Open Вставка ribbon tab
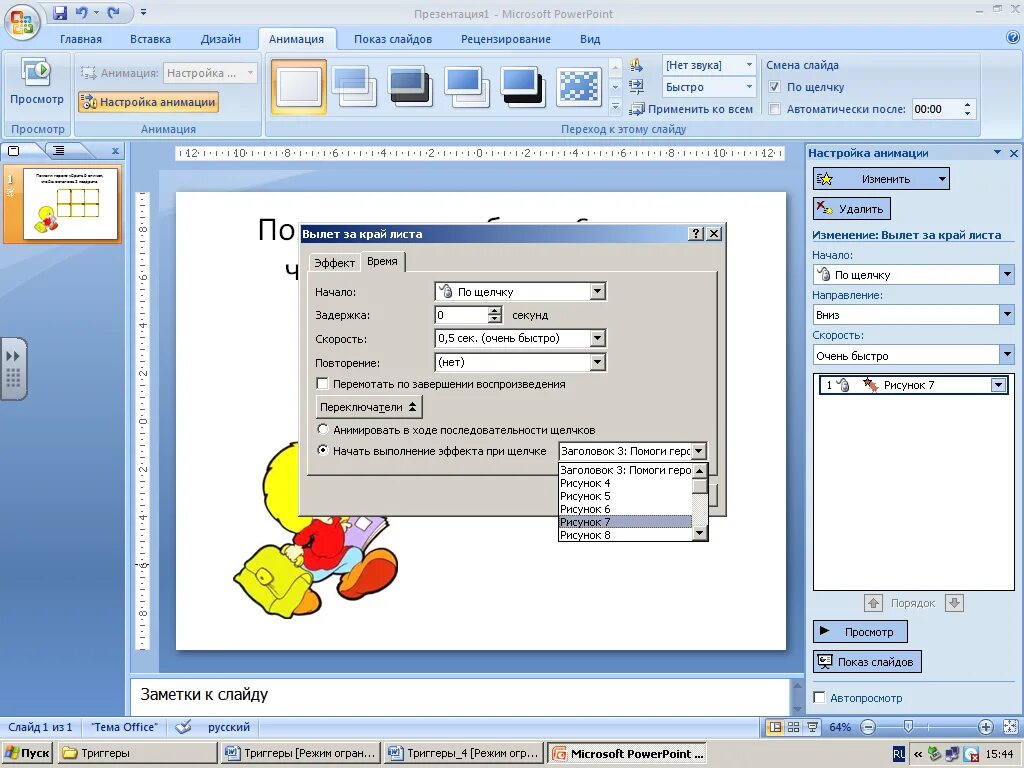 click(150, 39)
